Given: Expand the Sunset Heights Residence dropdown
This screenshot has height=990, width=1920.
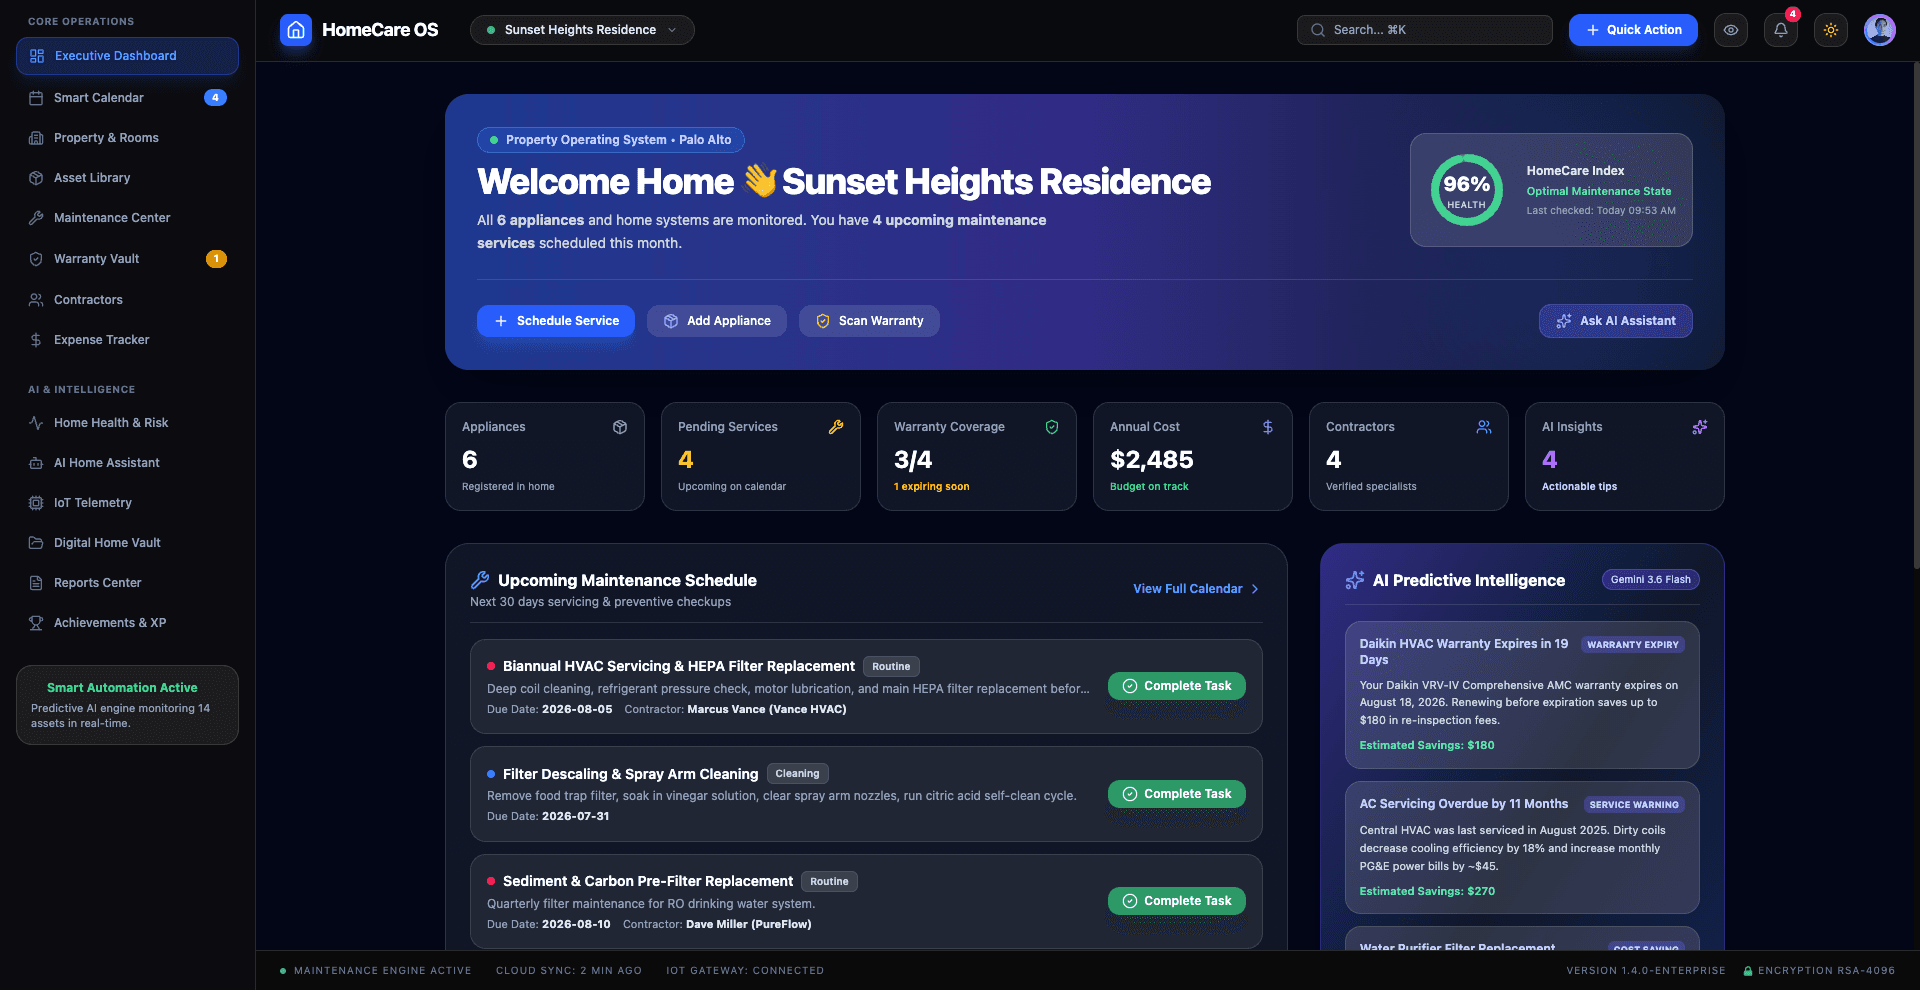Looking at the screenshot, I should click(582, 30).
